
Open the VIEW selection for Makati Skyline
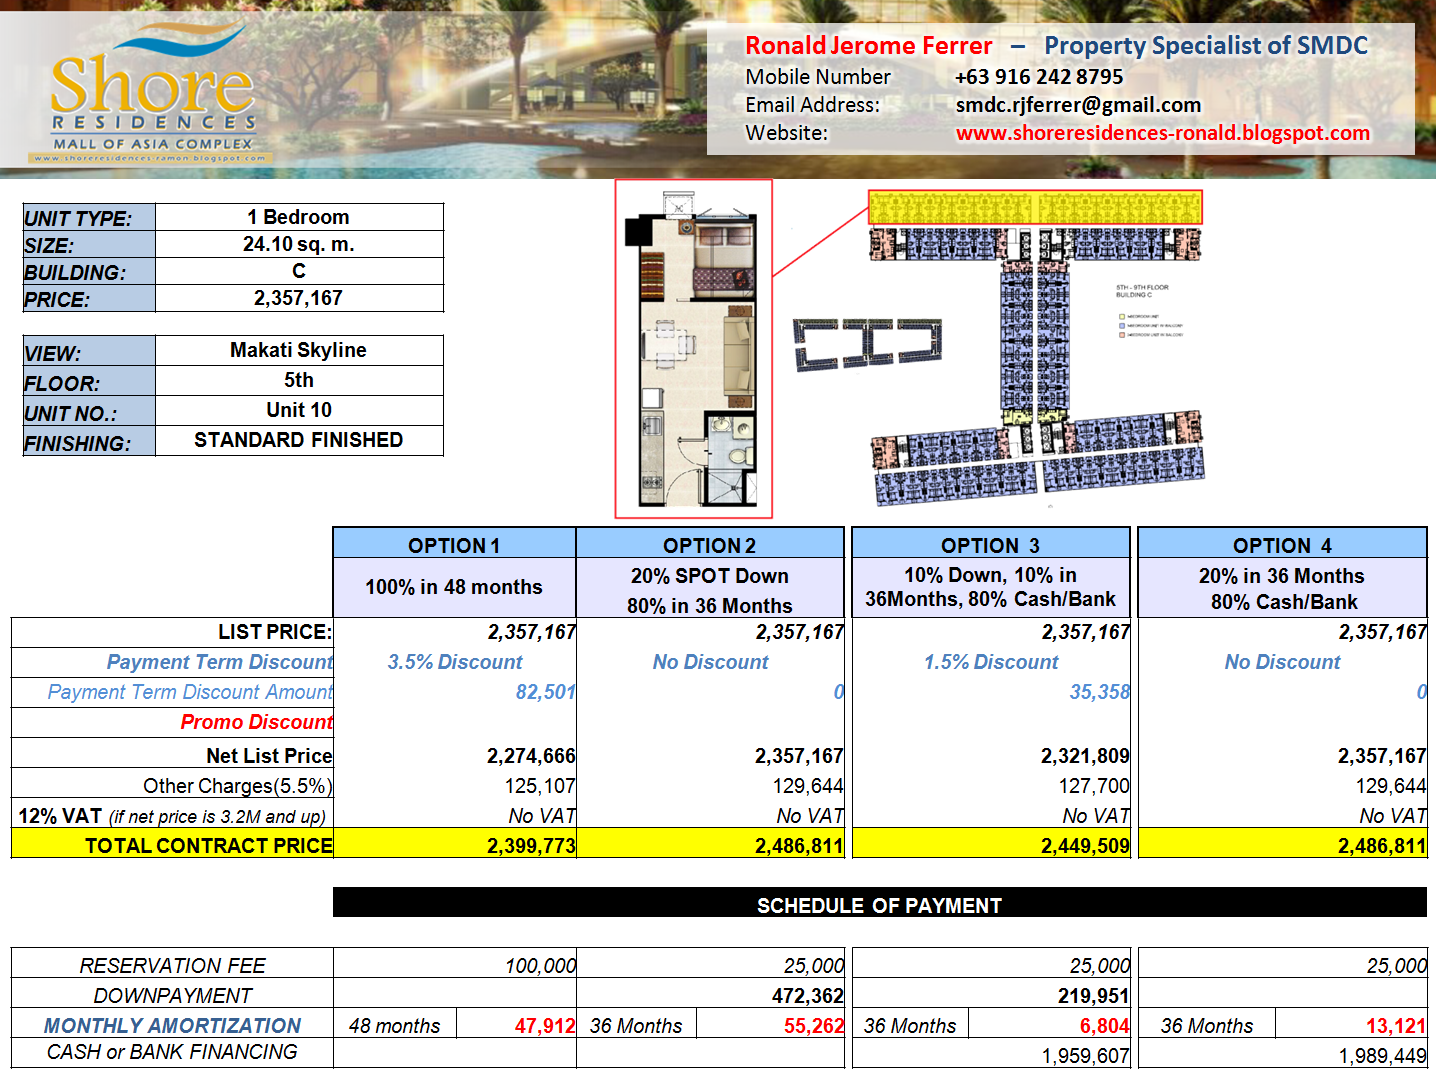coord(298,350)
